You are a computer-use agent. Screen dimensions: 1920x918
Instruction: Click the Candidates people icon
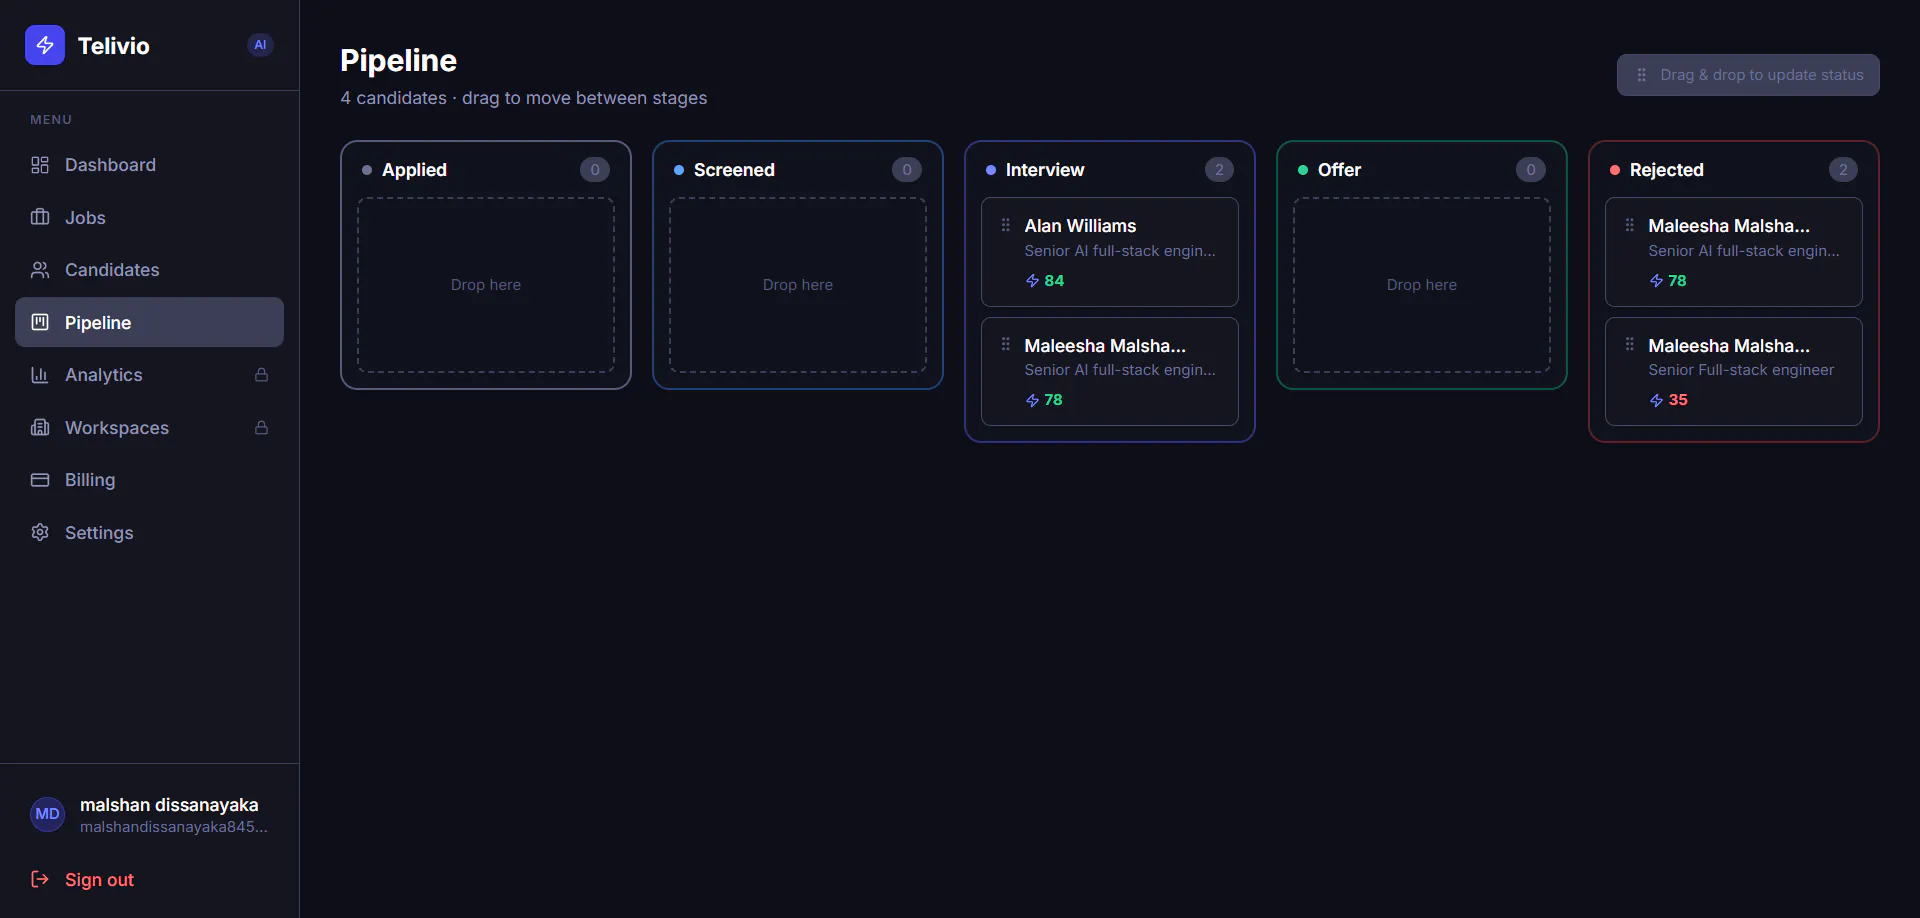40,270
